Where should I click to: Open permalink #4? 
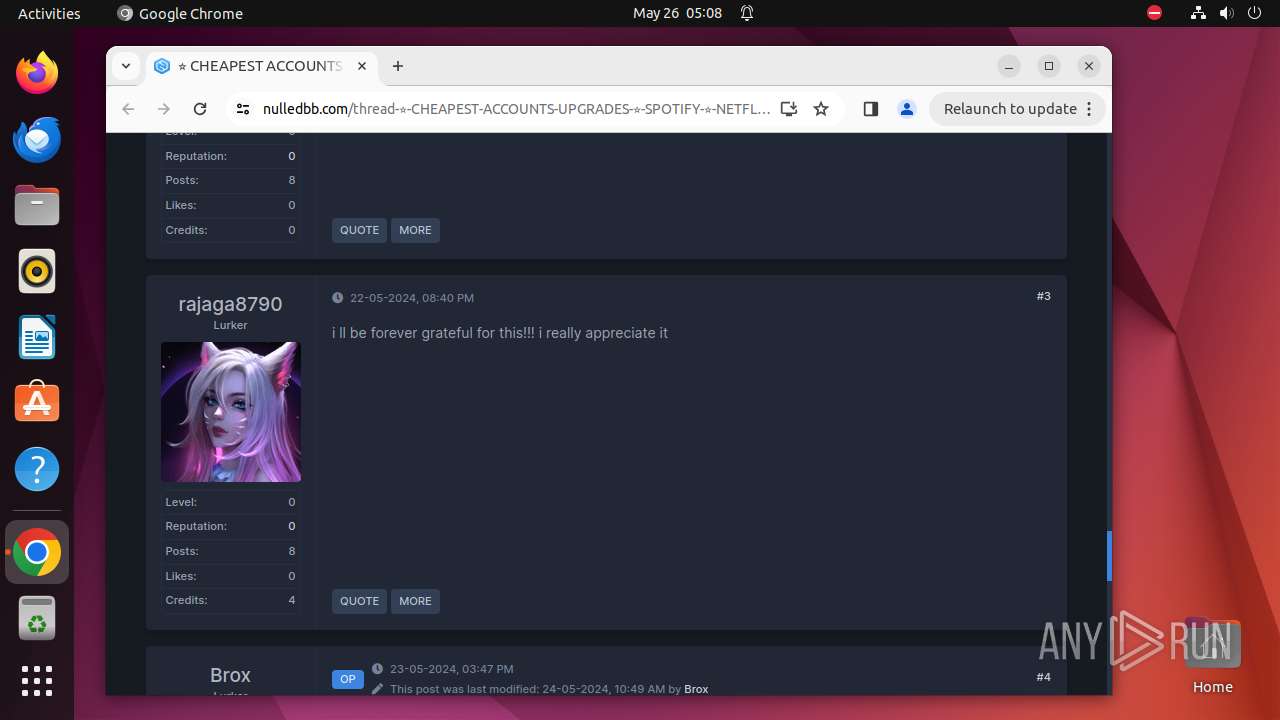[x=1043, y=677]
